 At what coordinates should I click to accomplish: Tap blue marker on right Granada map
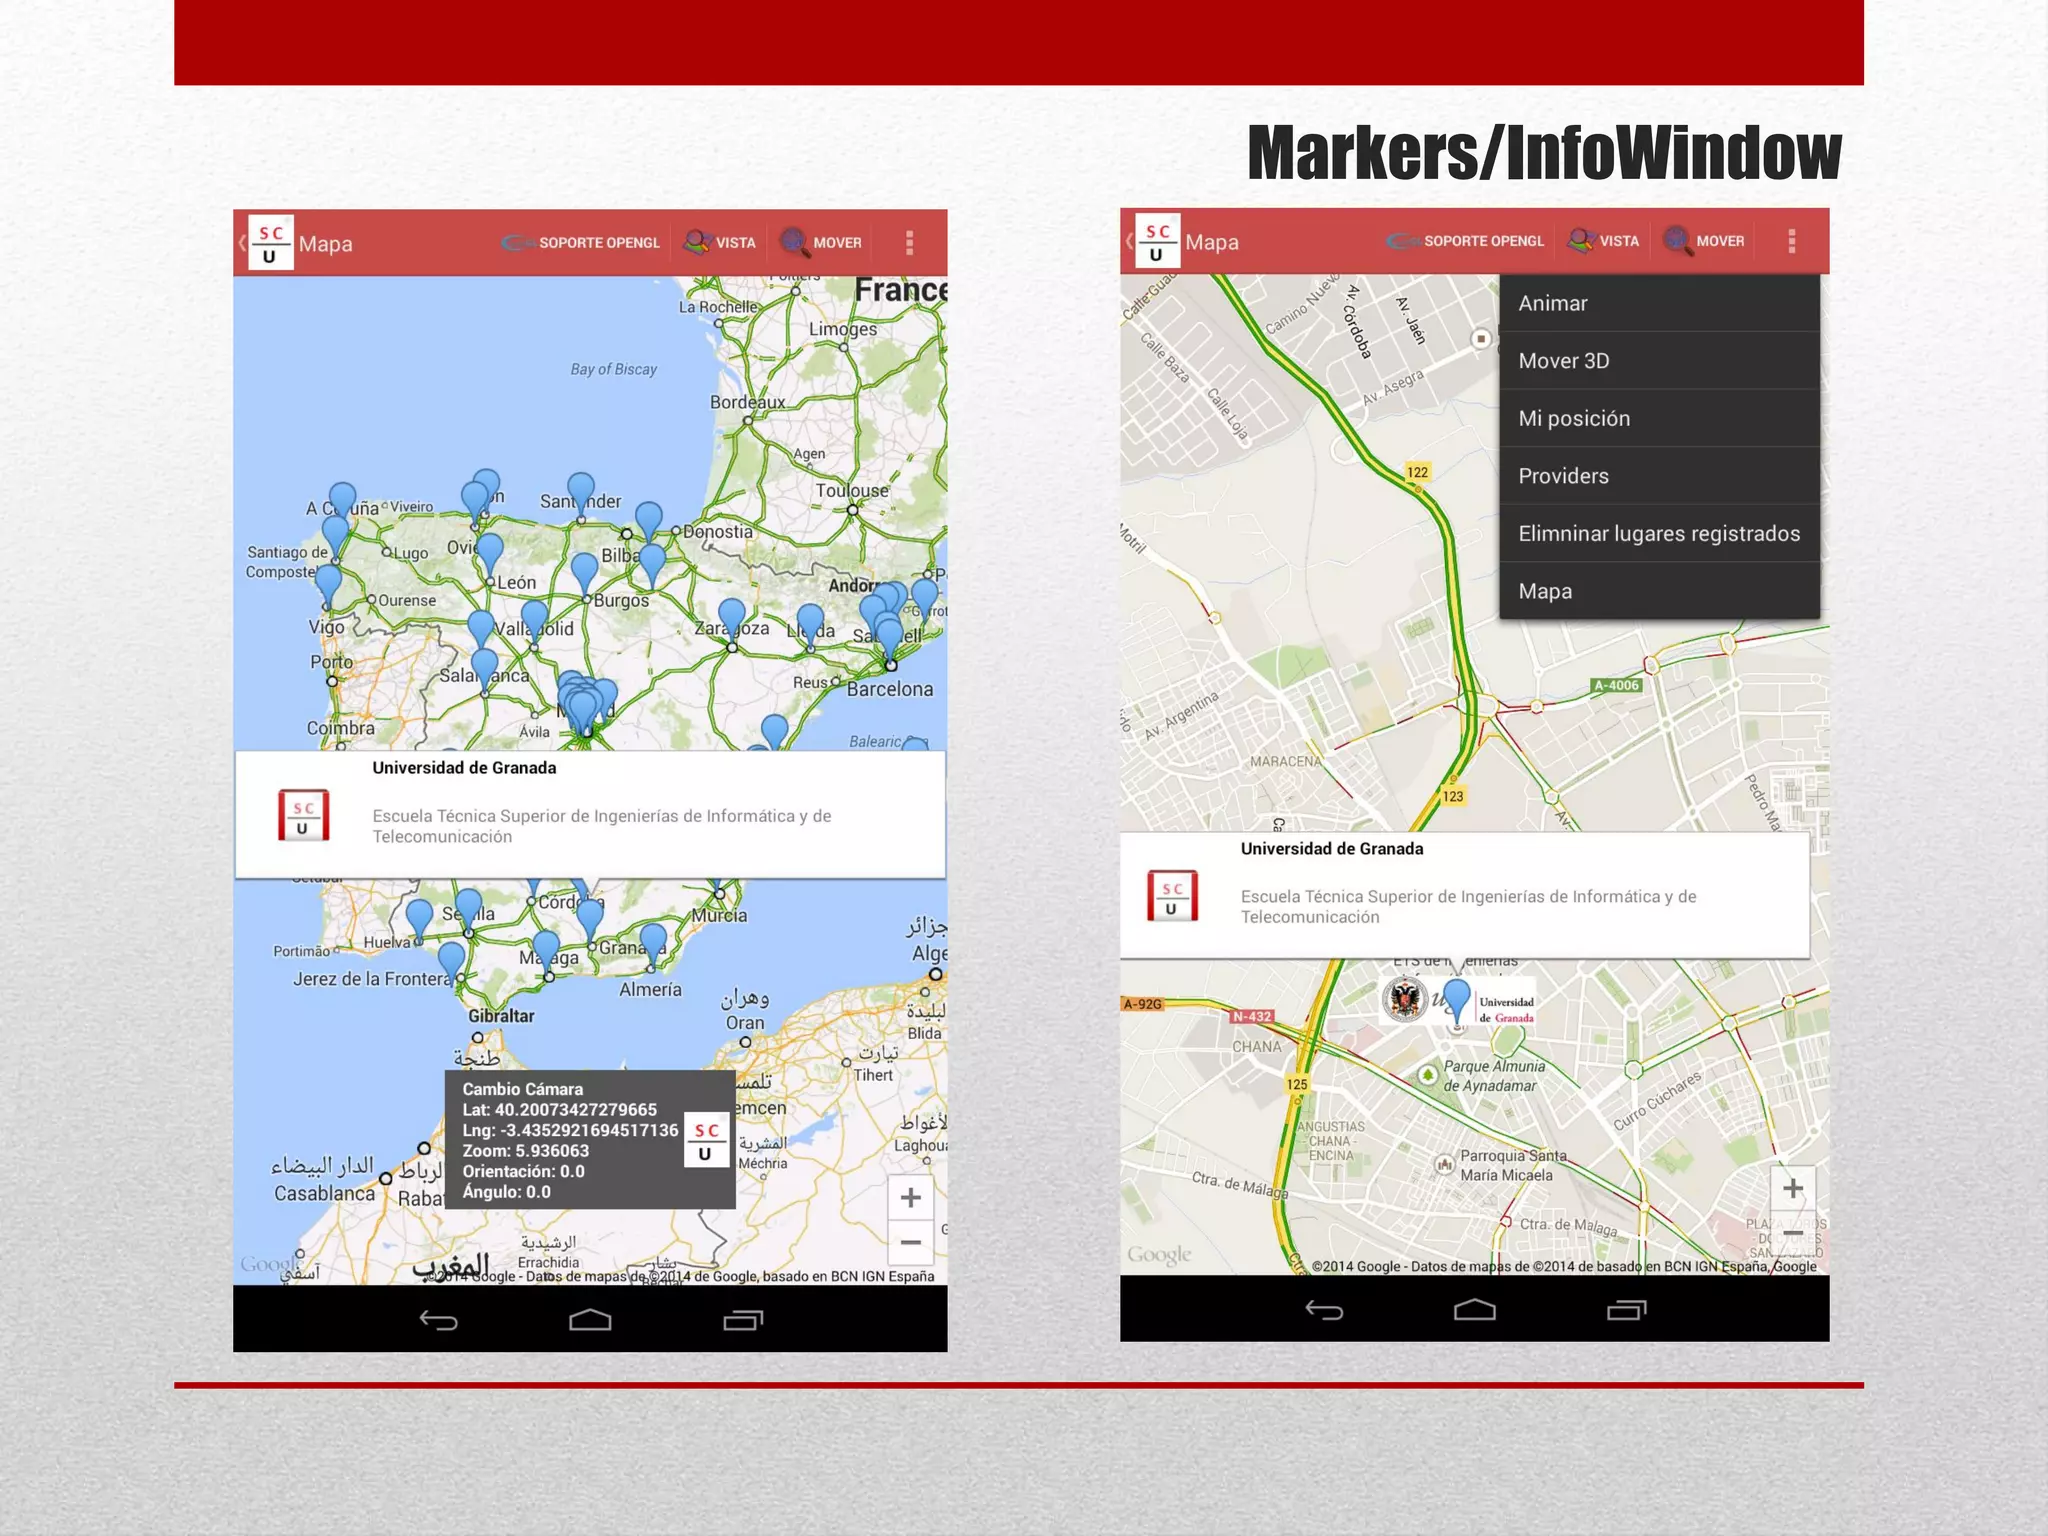tap(1457, 999)
